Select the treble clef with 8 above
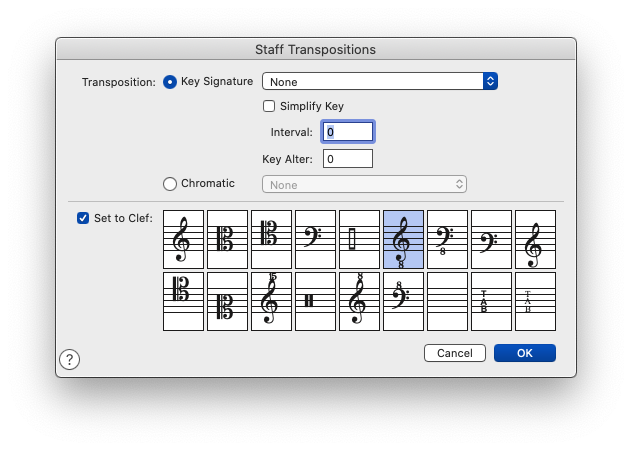This screenshot has height=451, width=632. [x=359, y=301]
